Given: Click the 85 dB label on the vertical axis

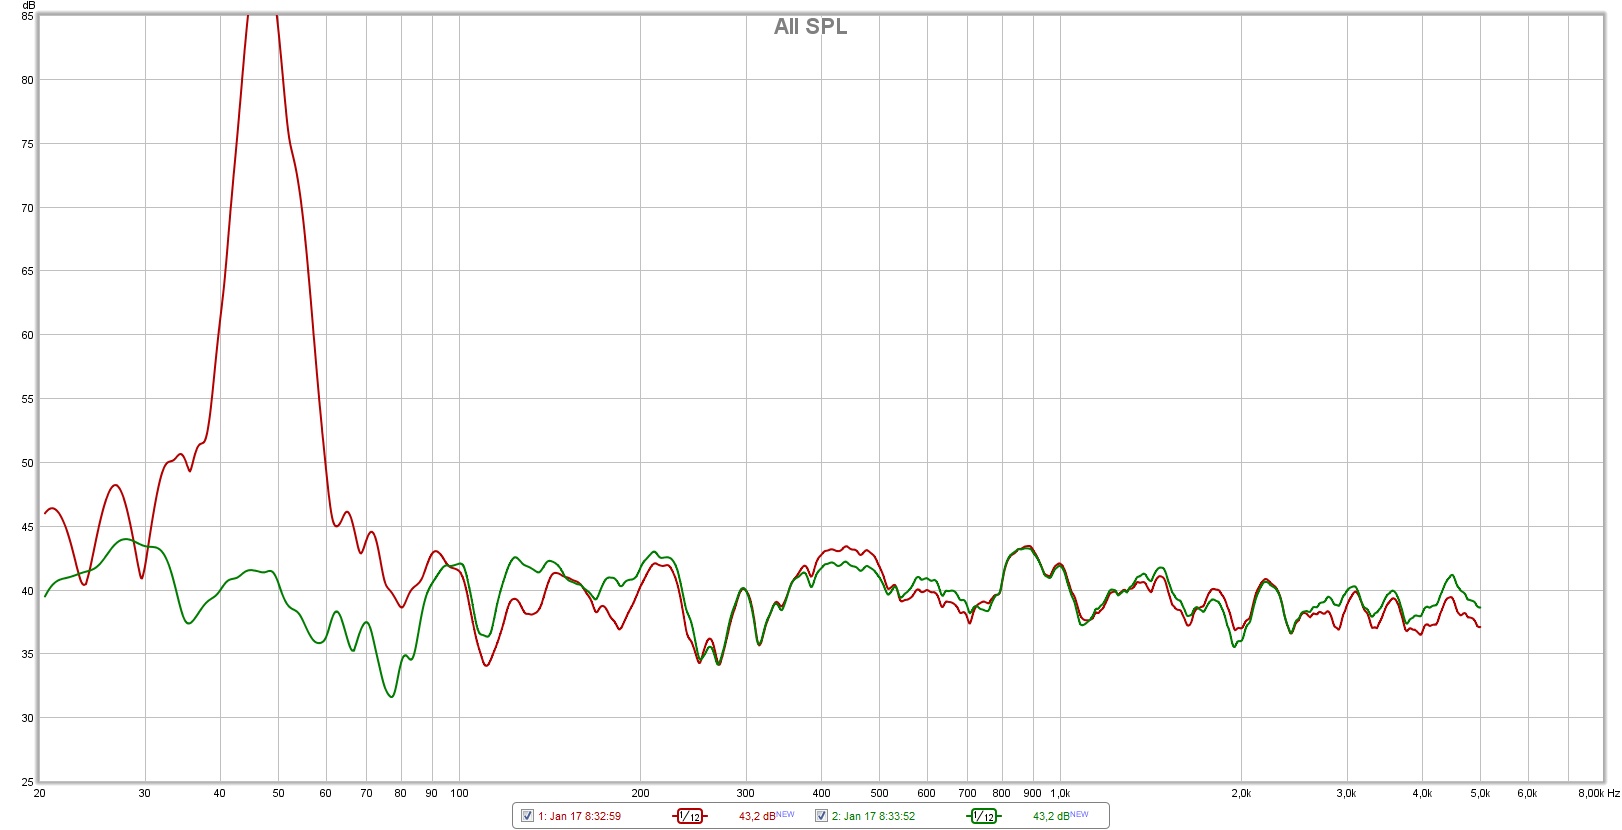Looking at the screenshot, I should click(x=28, y=16).
